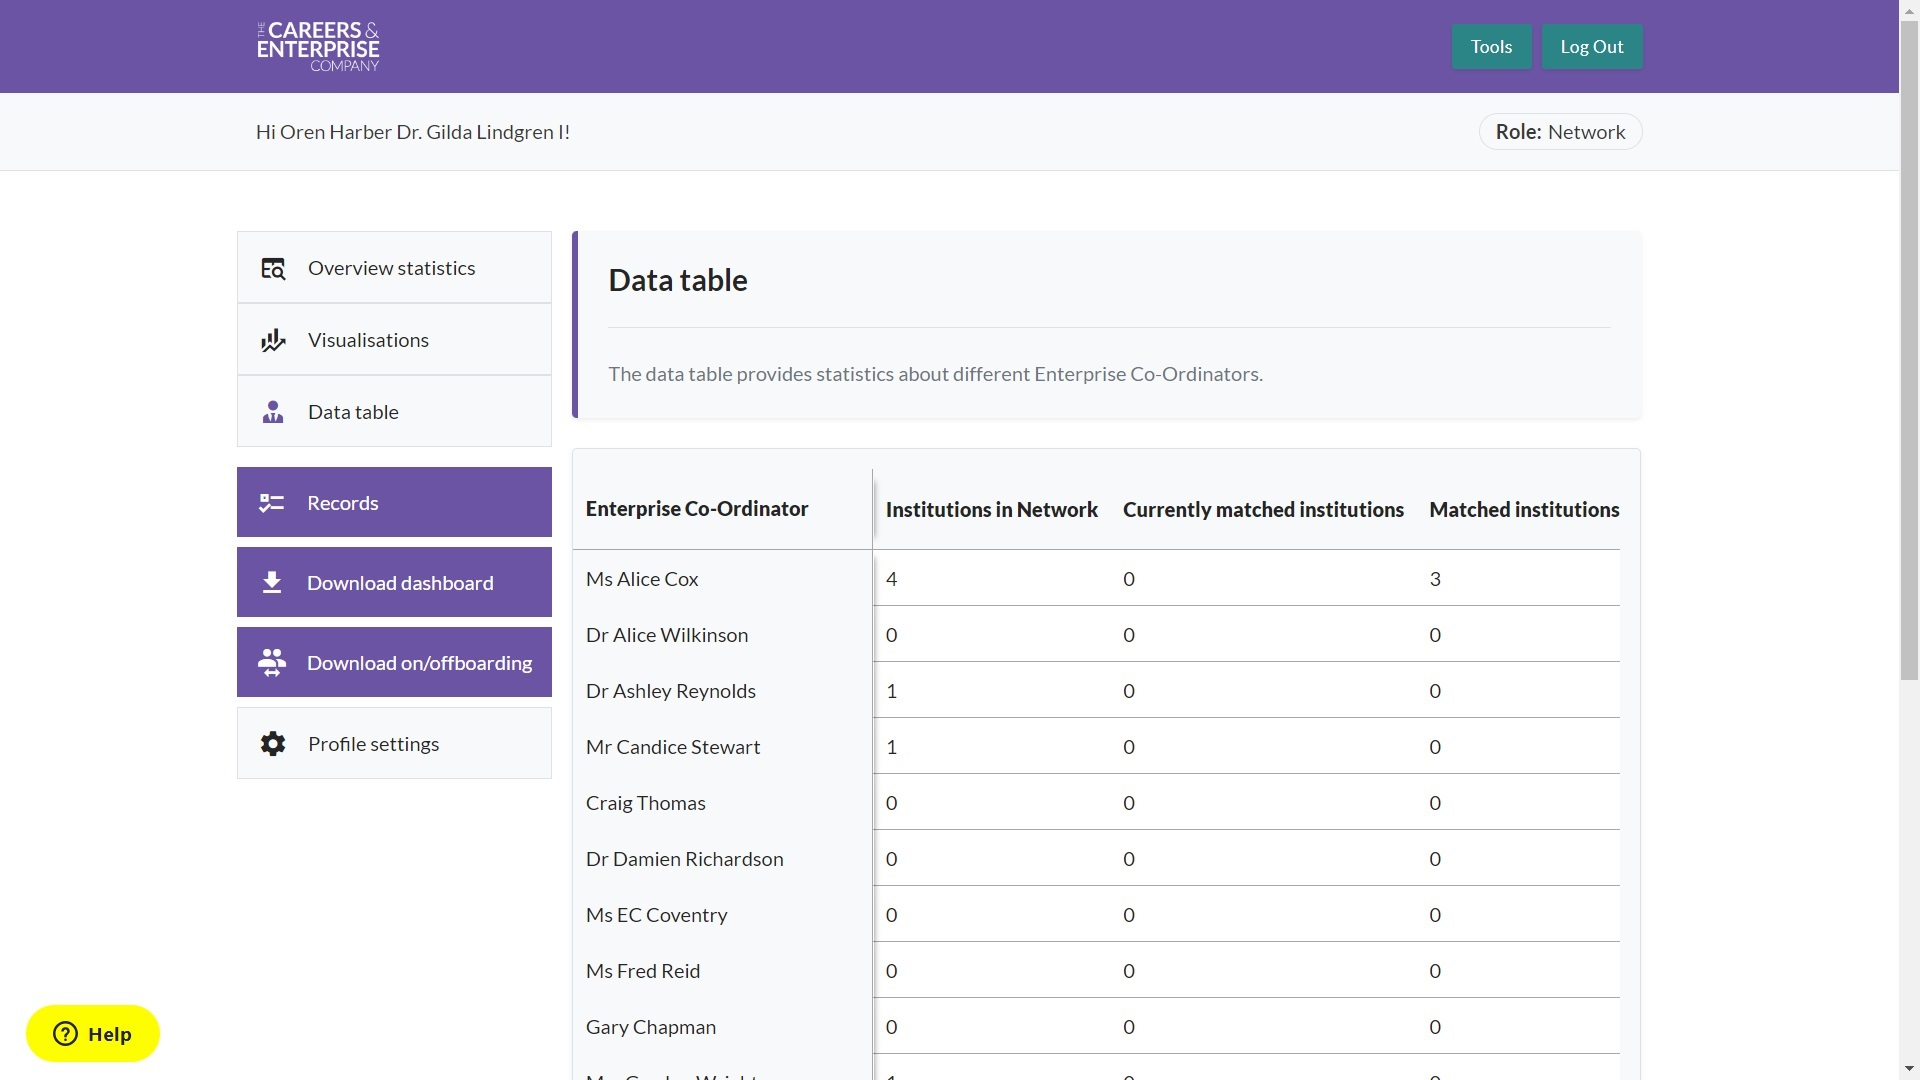Click the Institutions in Network column header
The width and height of the screenshot is (1920, 1080).
click(991, 510)
